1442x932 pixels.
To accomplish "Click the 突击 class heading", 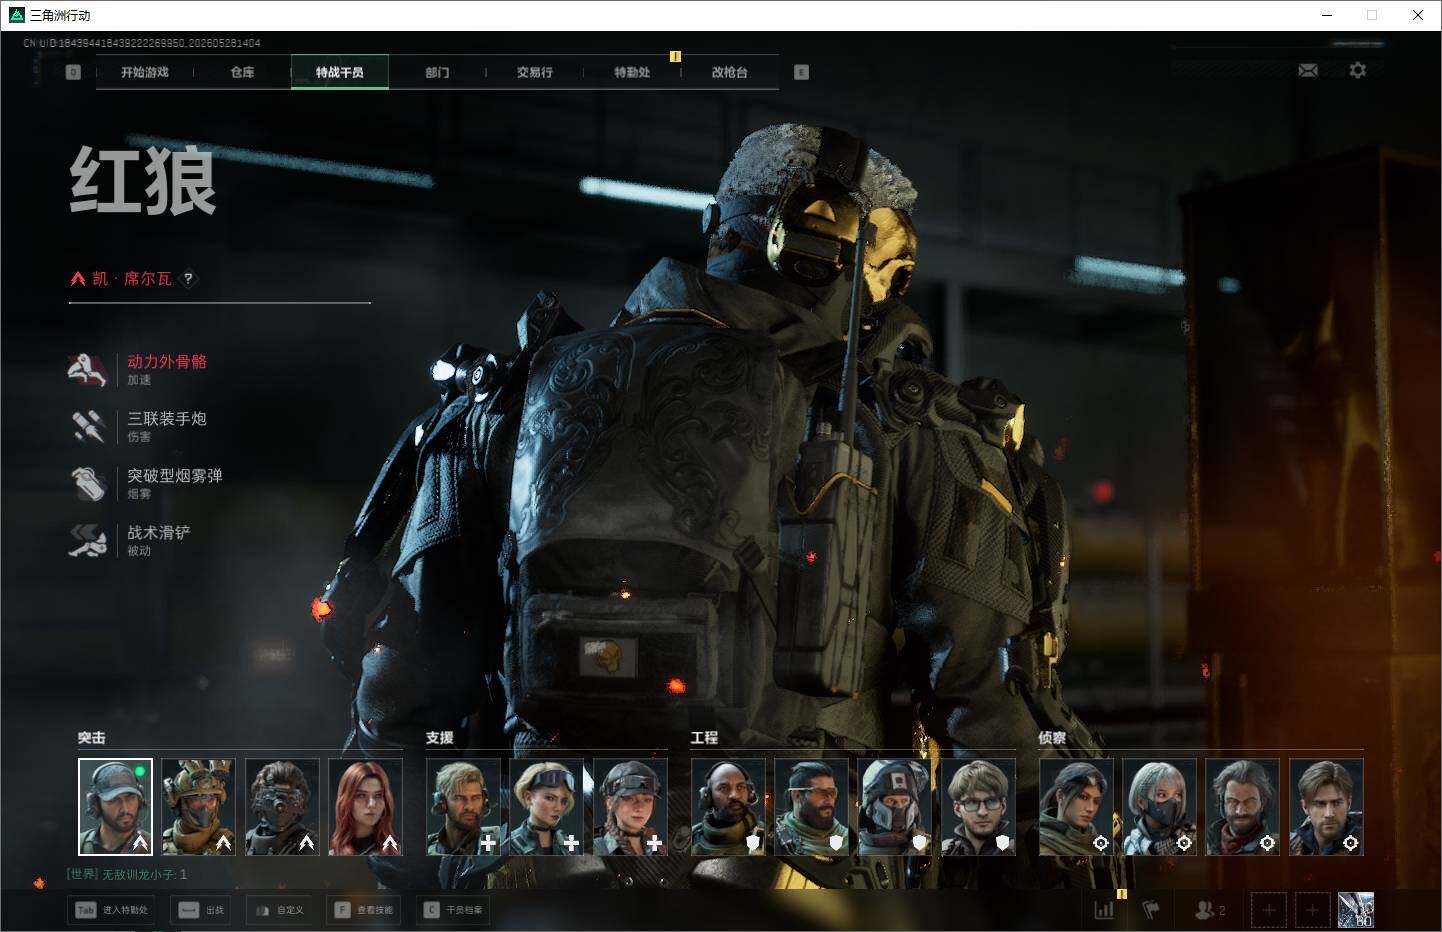I will tap(92, 738).
